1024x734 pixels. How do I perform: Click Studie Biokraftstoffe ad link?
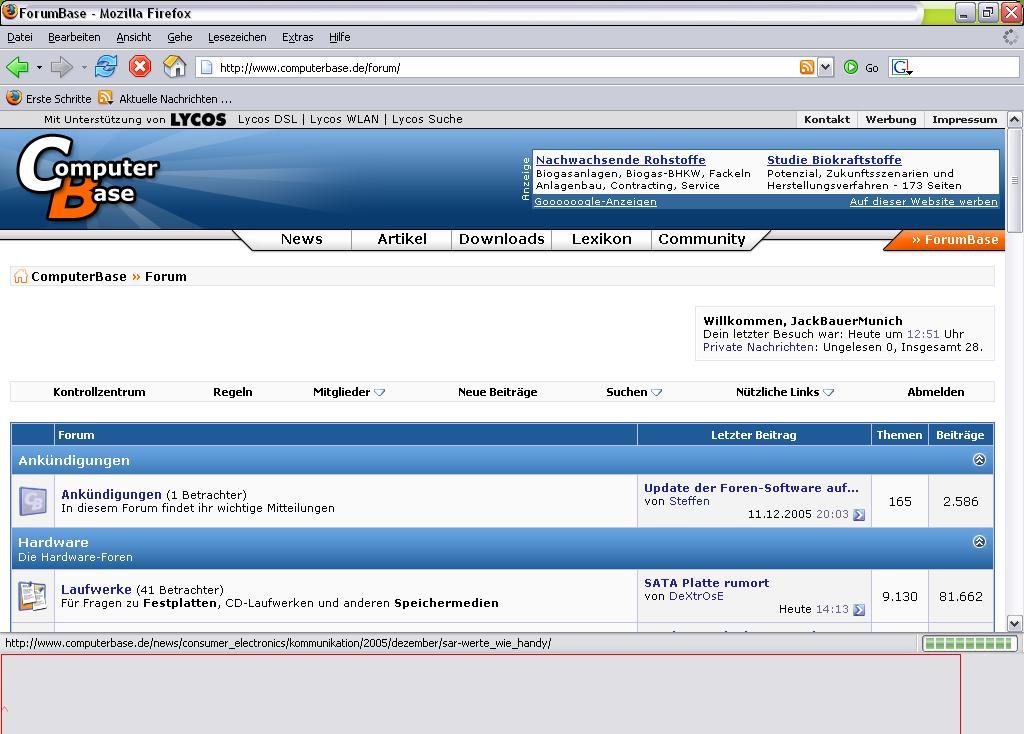834,160
